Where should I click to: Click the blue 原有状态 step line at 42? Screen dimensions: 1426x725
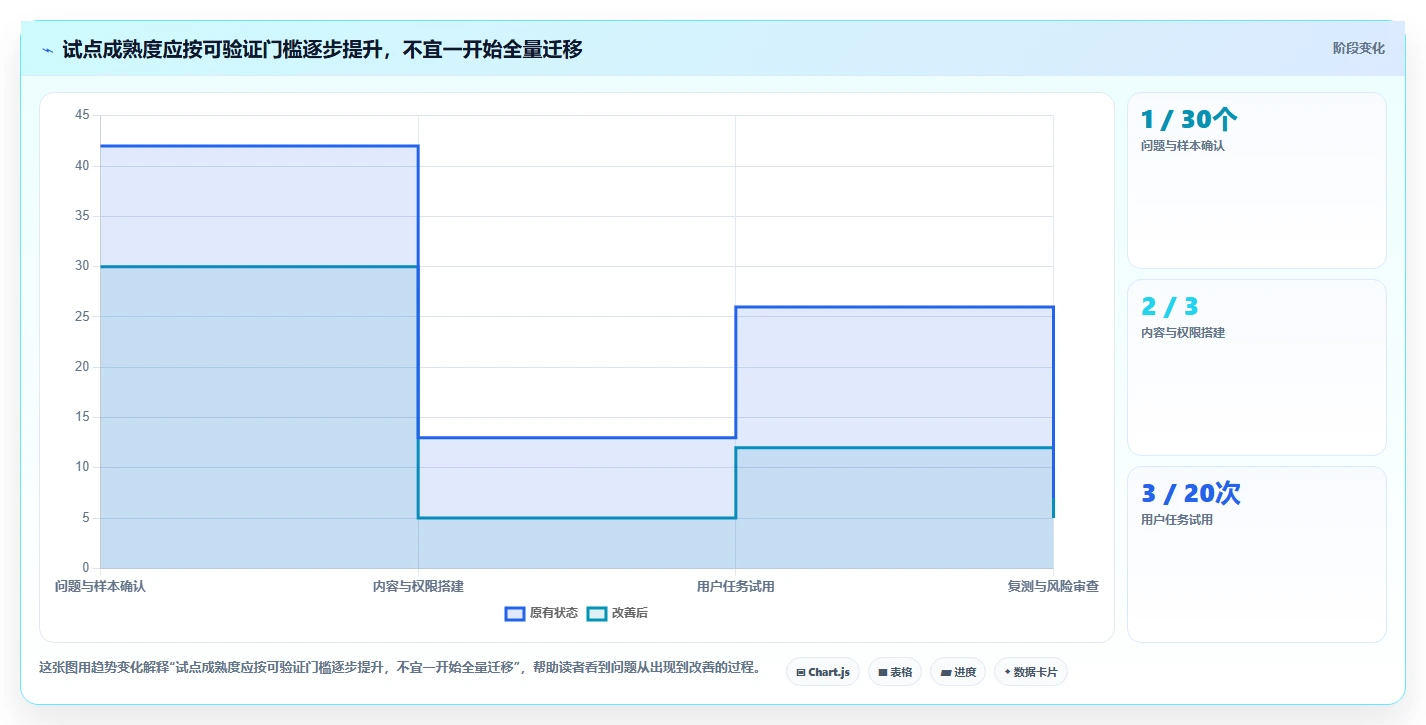[x=259, y=146]
